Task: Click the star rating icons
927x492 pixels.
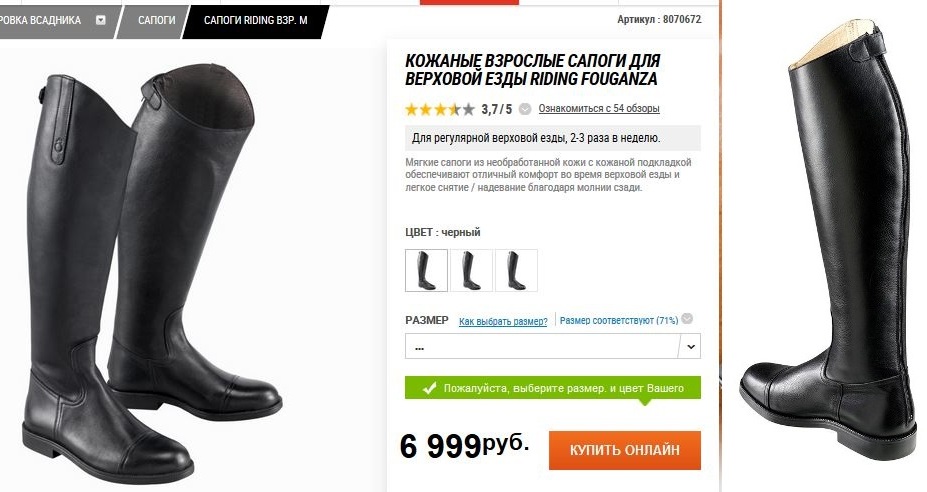Action: click(x=440, y=109)
